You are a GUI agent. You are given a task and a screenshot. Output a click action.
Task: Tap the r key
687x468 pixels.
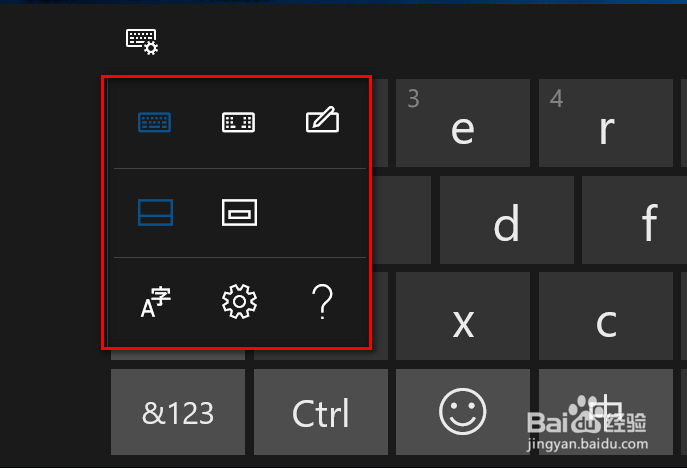pos(606,123)
